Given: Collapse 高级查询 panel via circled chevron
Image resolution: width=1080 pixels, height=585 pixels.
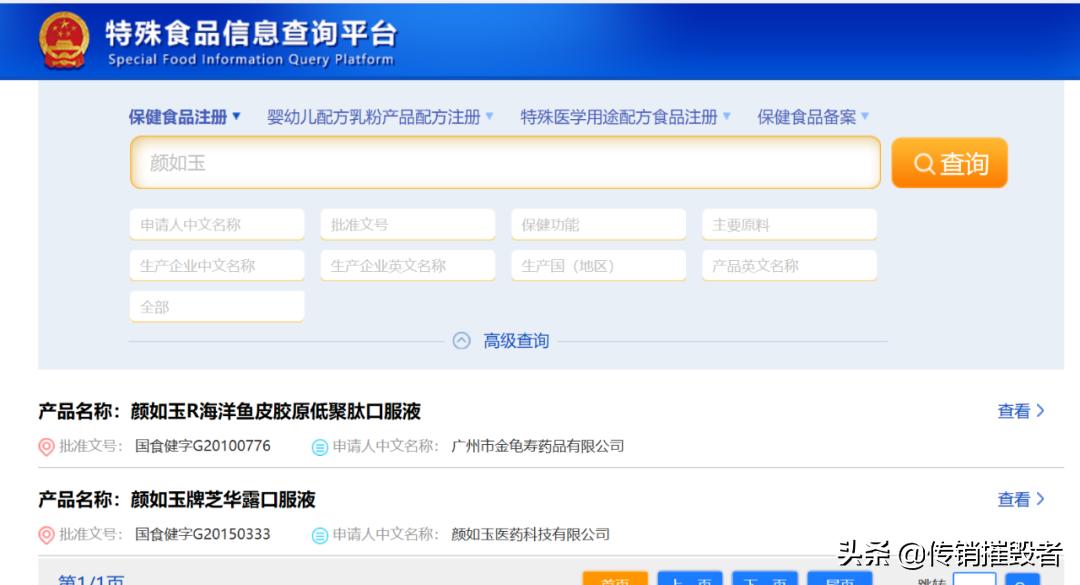Looking at the screenshot, I should click(x=459, y=340).
